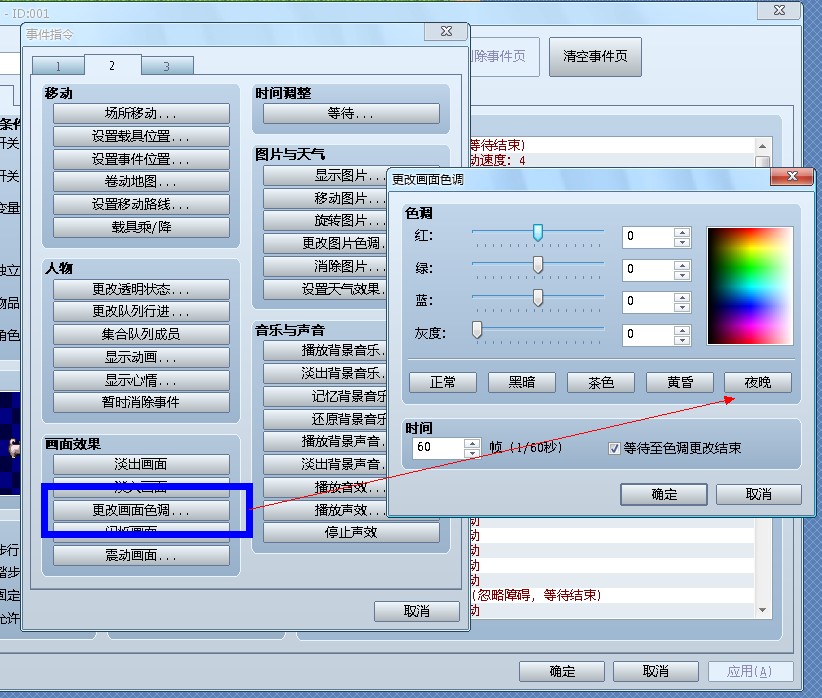Click the 蓝 color slider handle
The image size is (822, 698).
click(538, 297)
